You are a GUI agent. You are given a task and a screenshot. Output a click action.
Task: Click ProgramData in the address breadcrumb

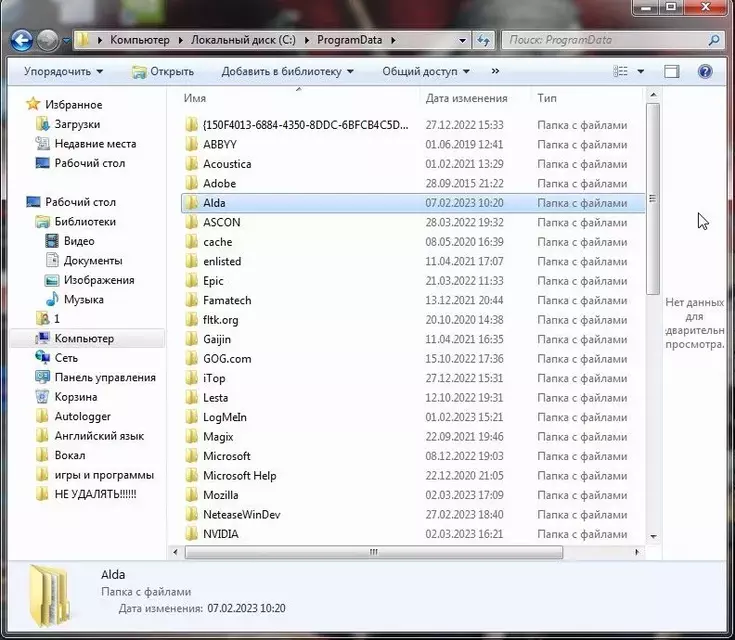coord(349,40)
